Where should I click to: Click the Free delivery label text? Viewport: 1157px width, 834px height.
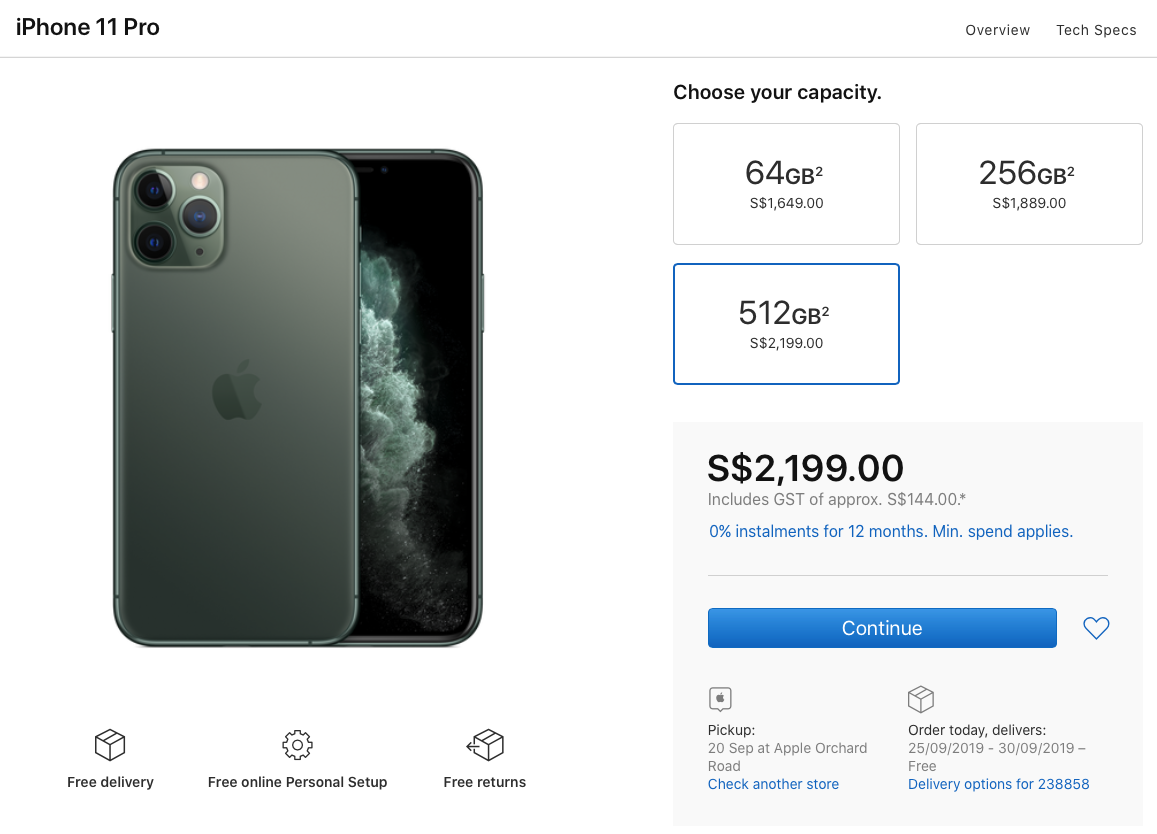(x=110, y=782)
